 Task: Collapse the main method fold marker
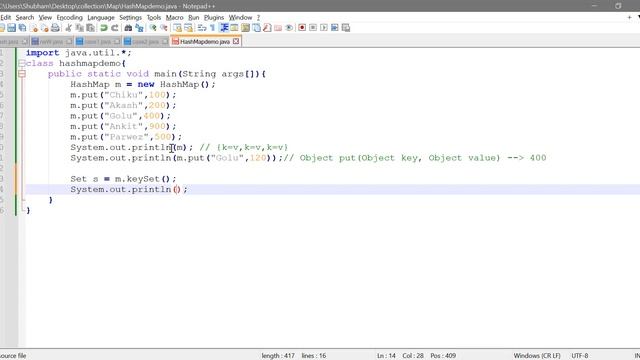(x=22, y=74)
